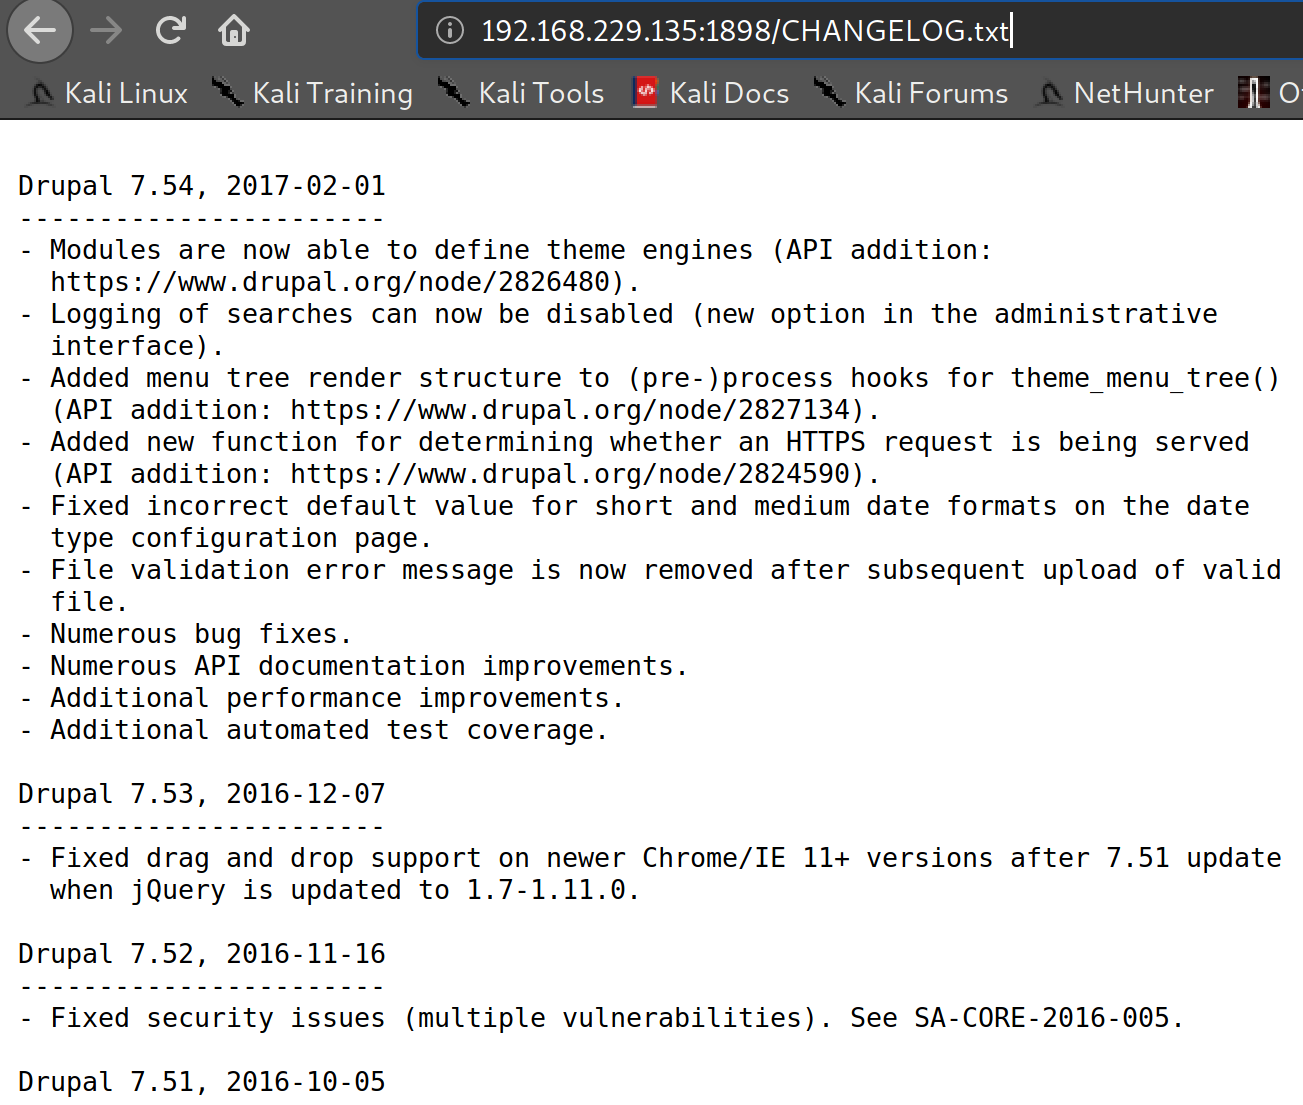1303x1105 pixels.
Task: Click the forward navigation arrow
Action: [x=105, y=31]
